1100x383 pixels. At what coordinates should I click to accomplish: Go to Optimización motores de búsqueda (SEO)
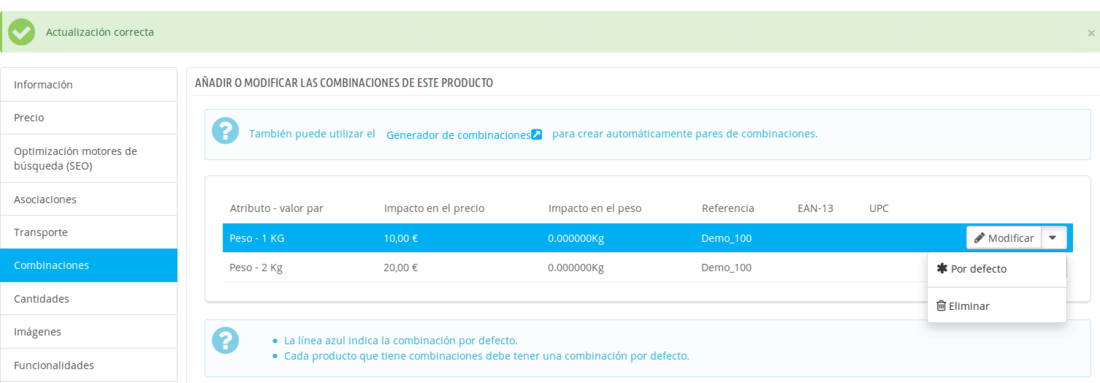click(89, 159)
